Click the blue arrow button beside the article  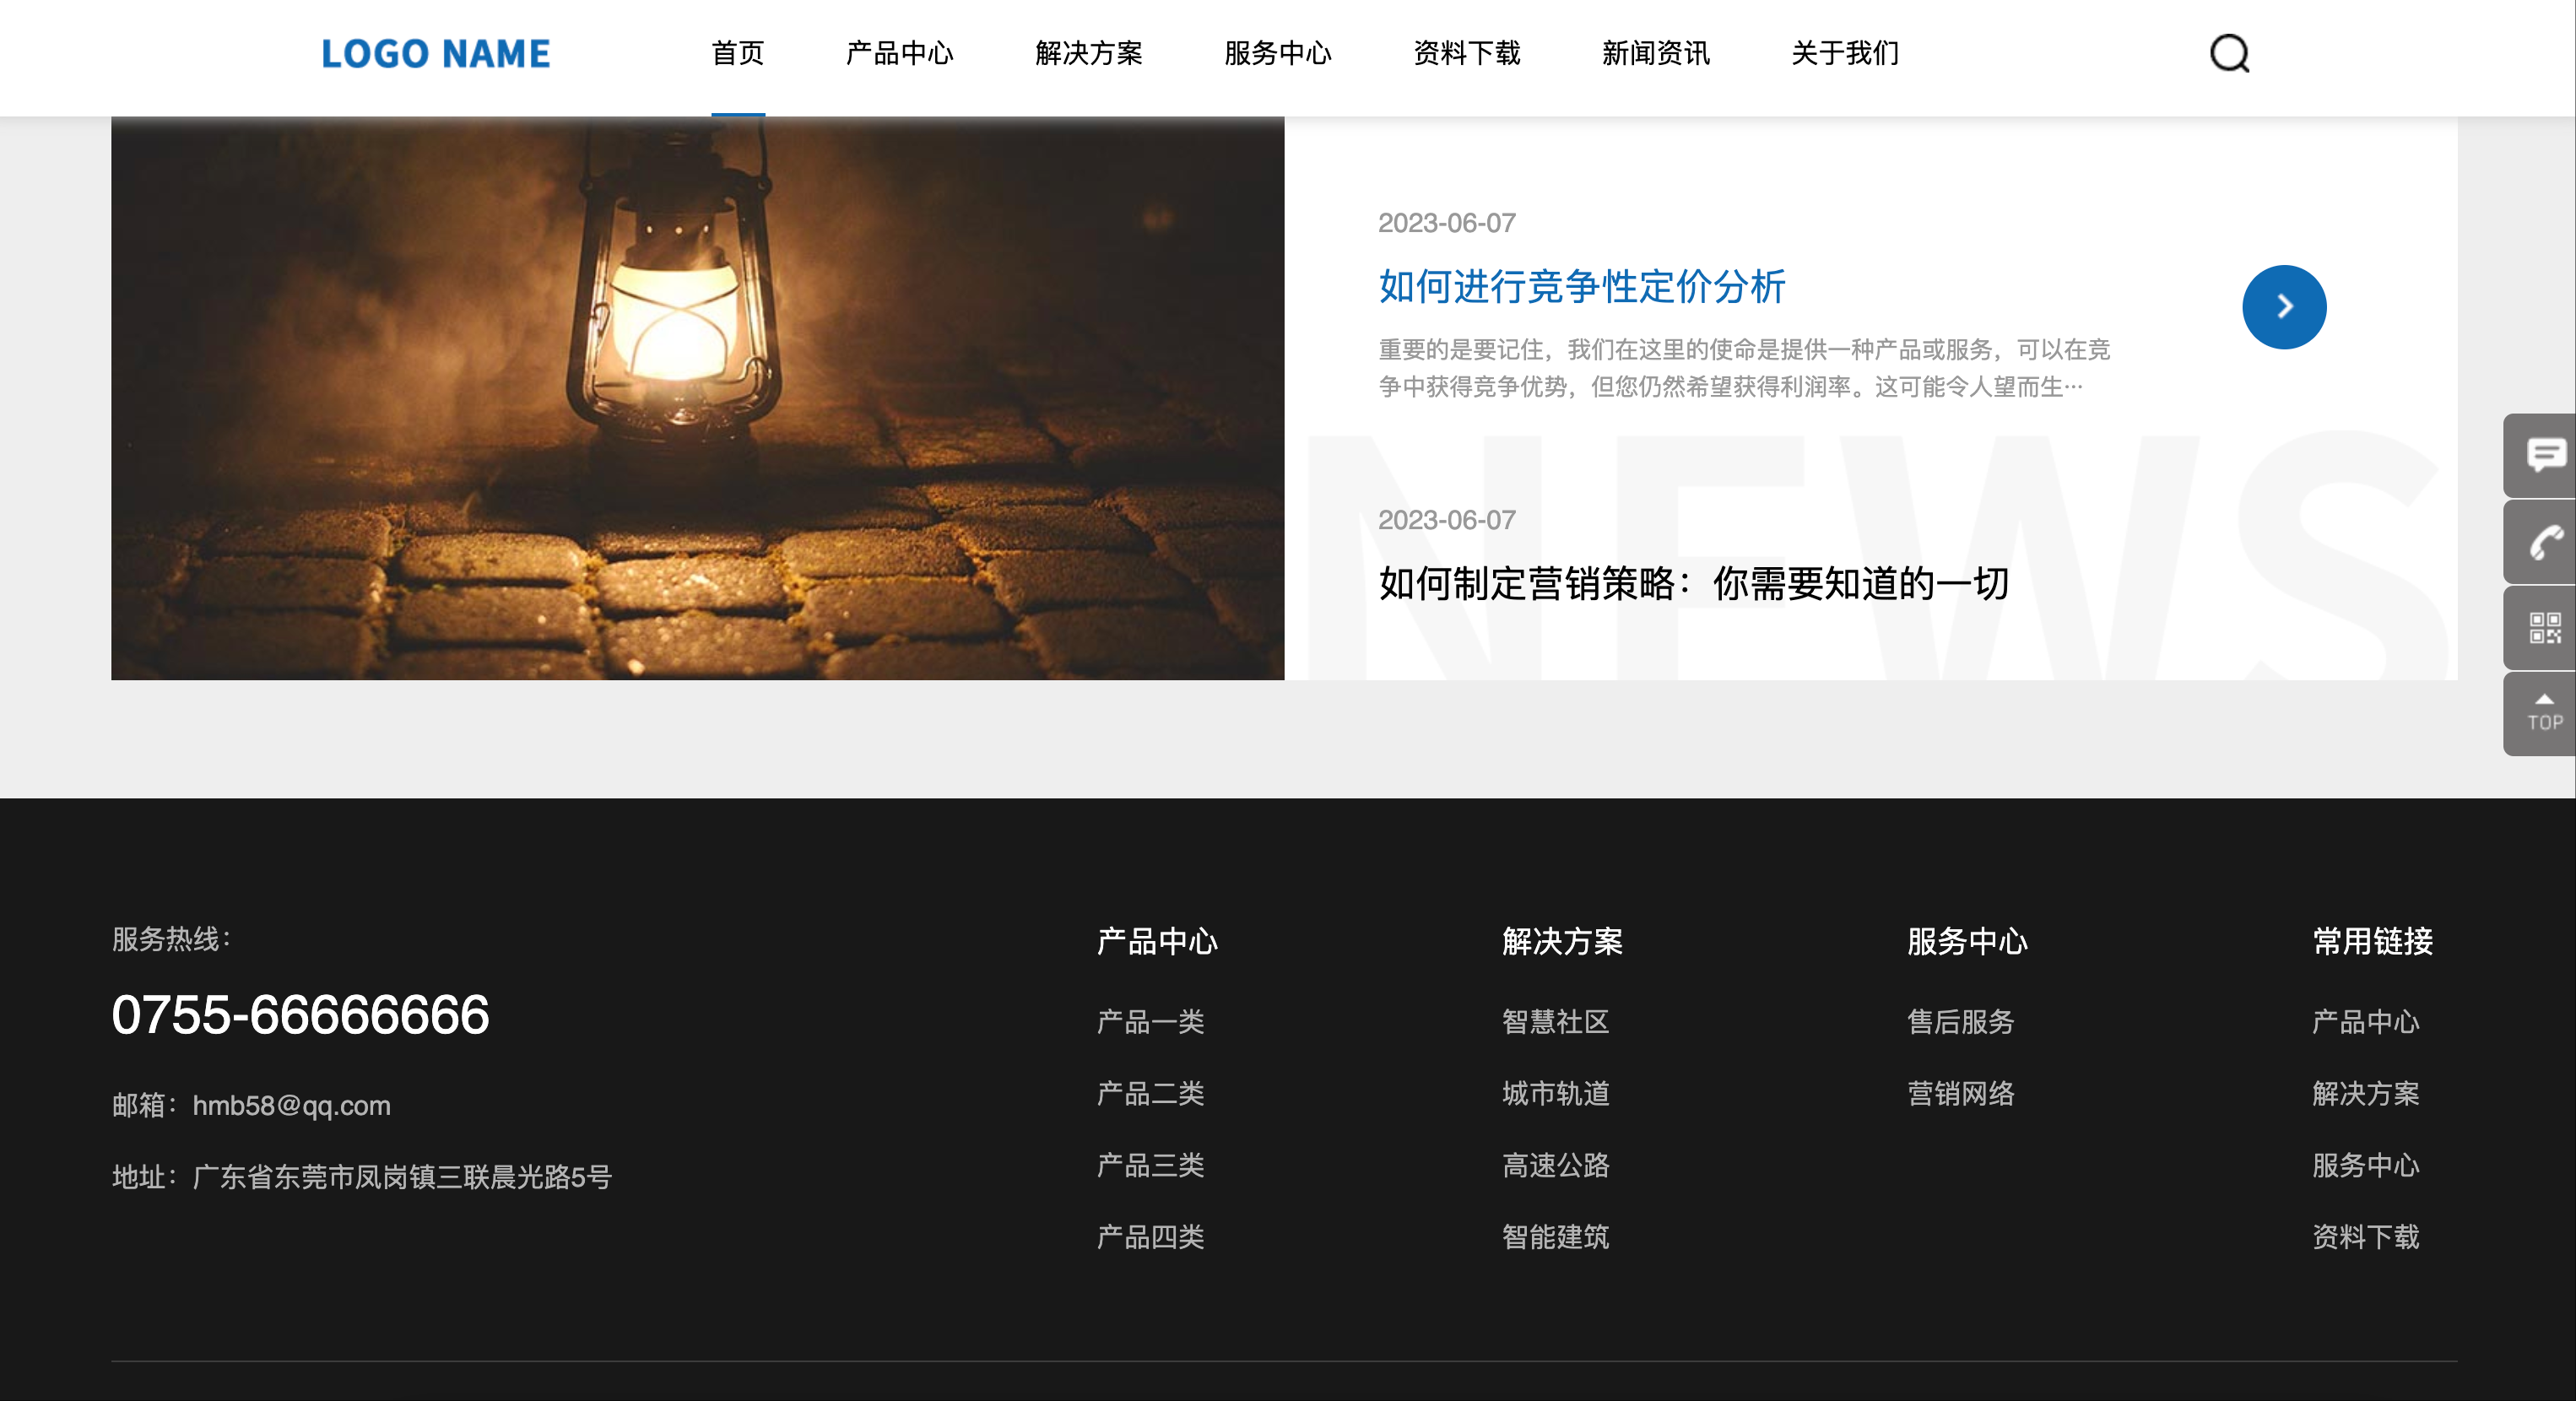pyautogui.click(x=2284, y=307)
